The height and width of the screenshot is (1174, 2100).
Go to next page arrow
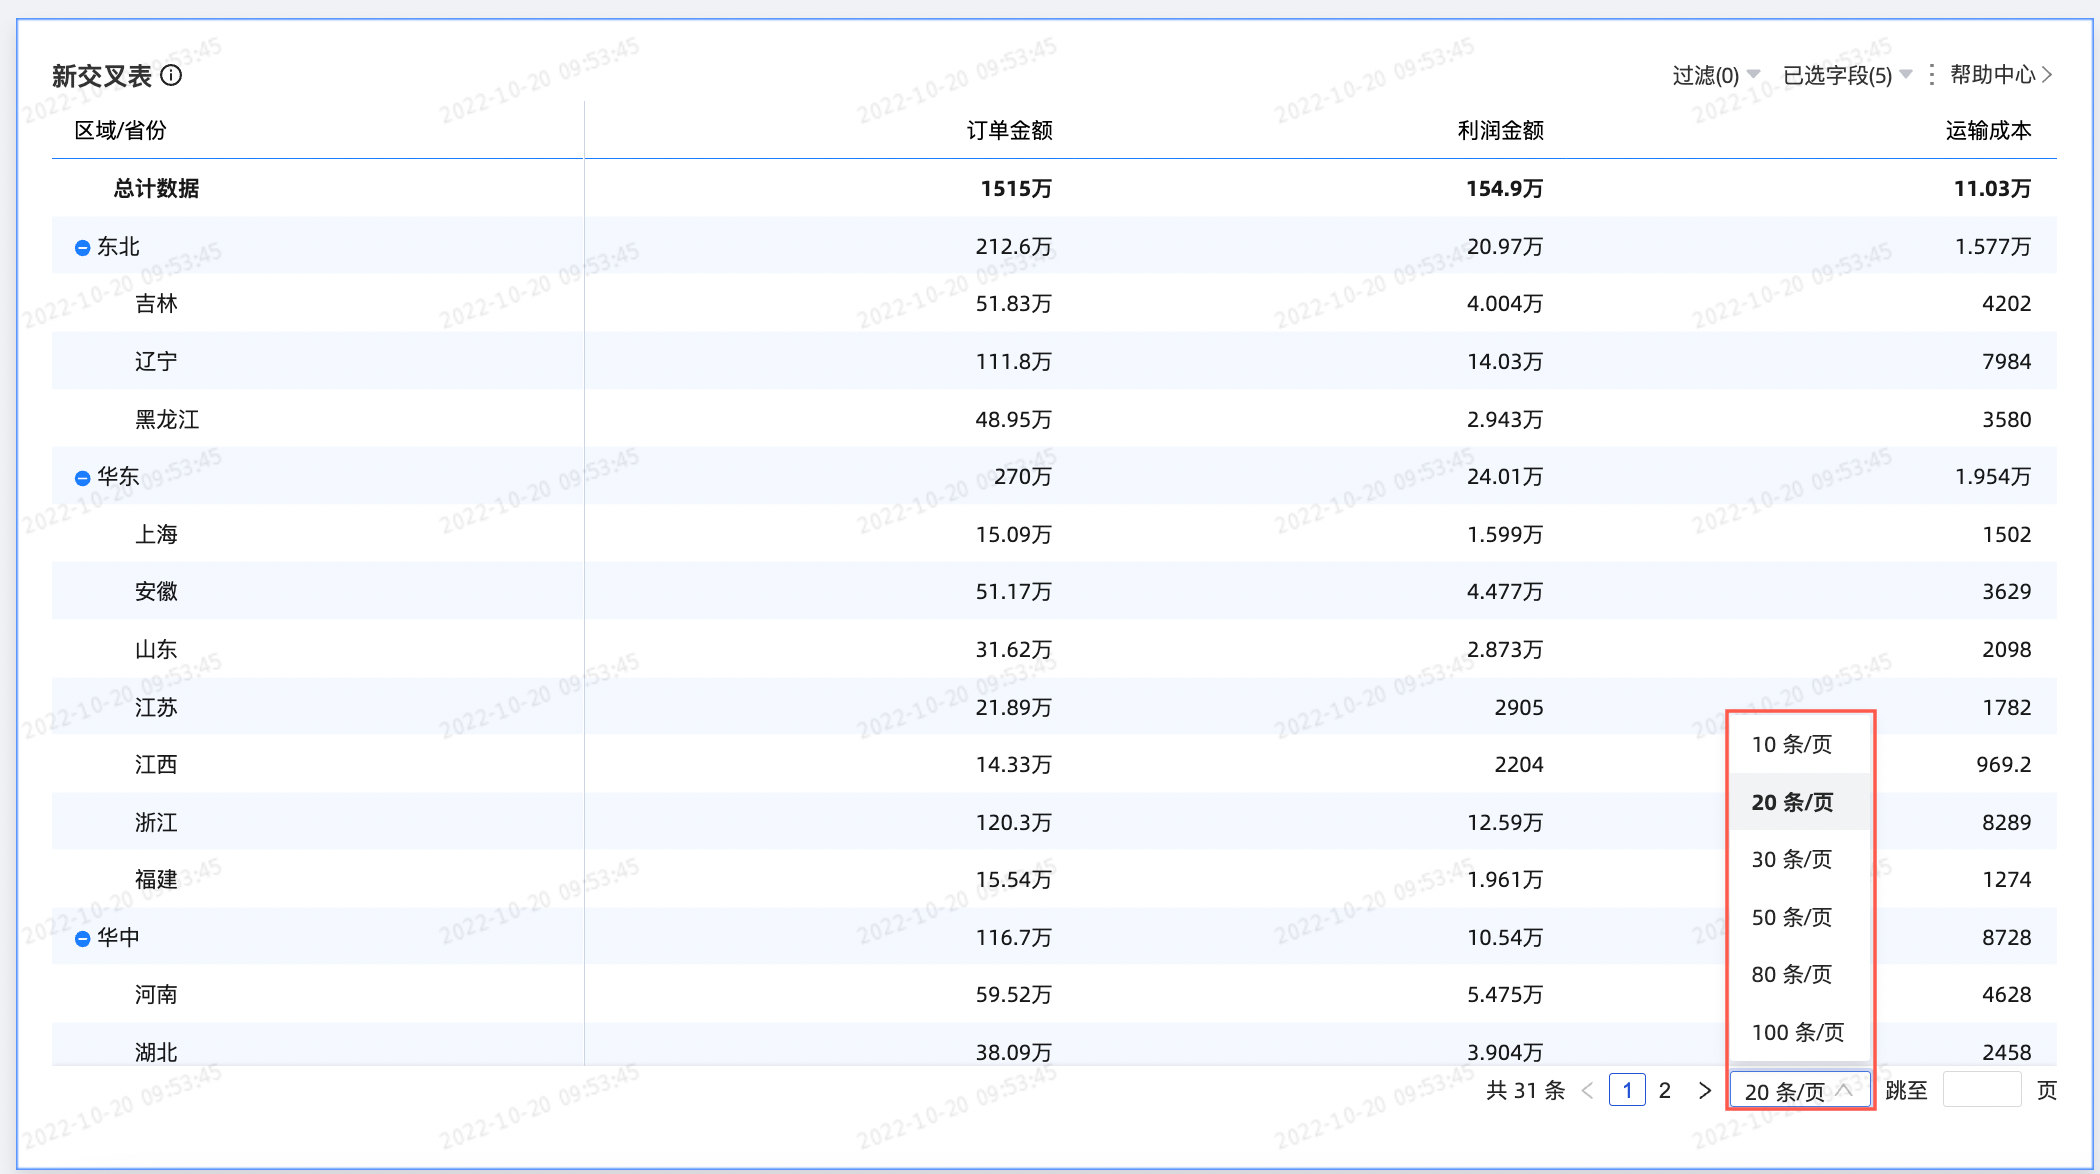tap(1704, 1090)
